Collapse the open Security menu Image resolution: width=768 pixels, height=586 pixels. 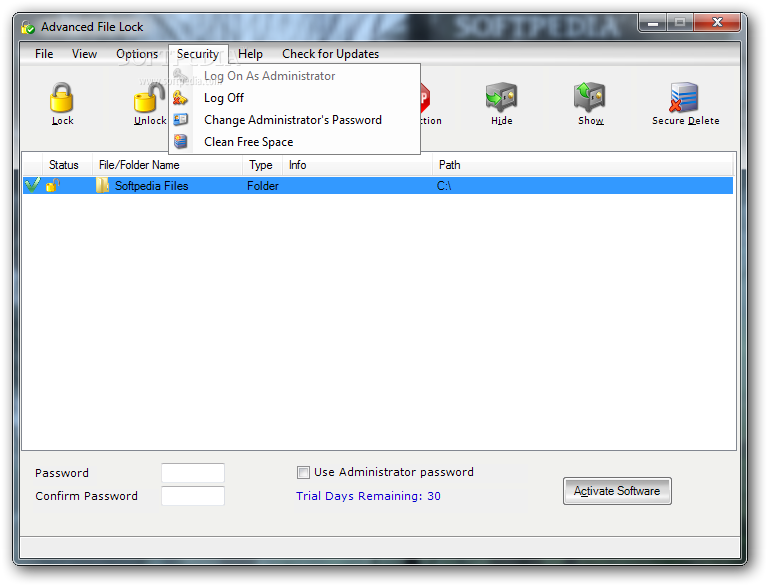point(198,54)
